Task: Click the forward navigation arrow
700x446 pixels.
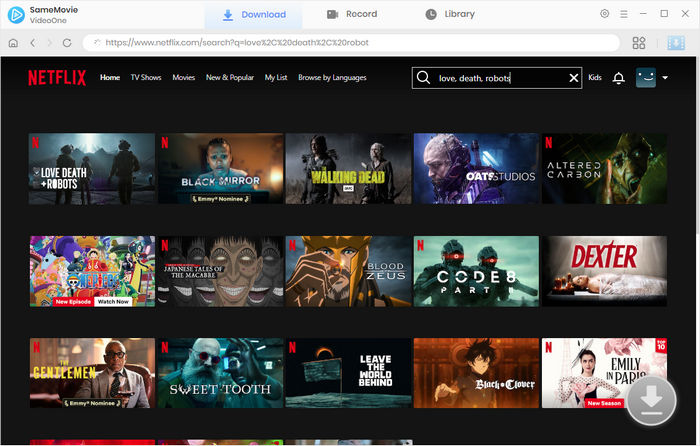Action: [x=50, y=43]
